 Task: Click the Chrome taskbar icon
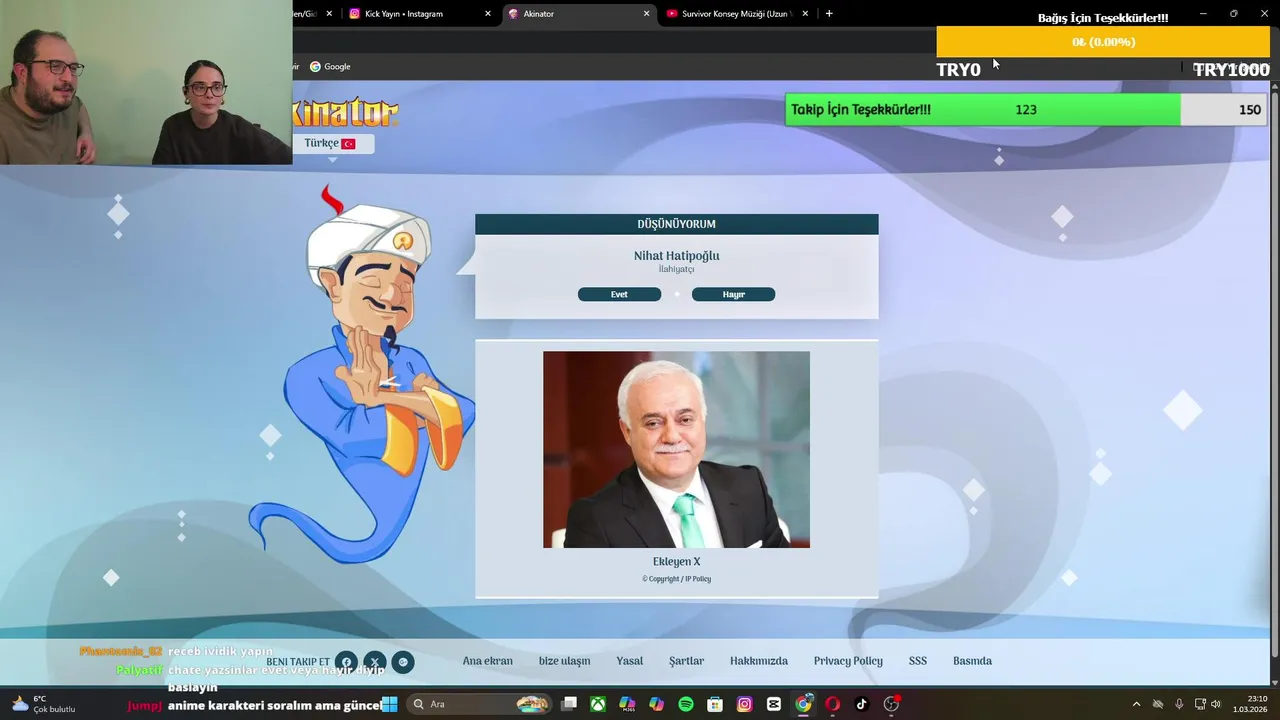pyautogui.click(x=803, y=704)
